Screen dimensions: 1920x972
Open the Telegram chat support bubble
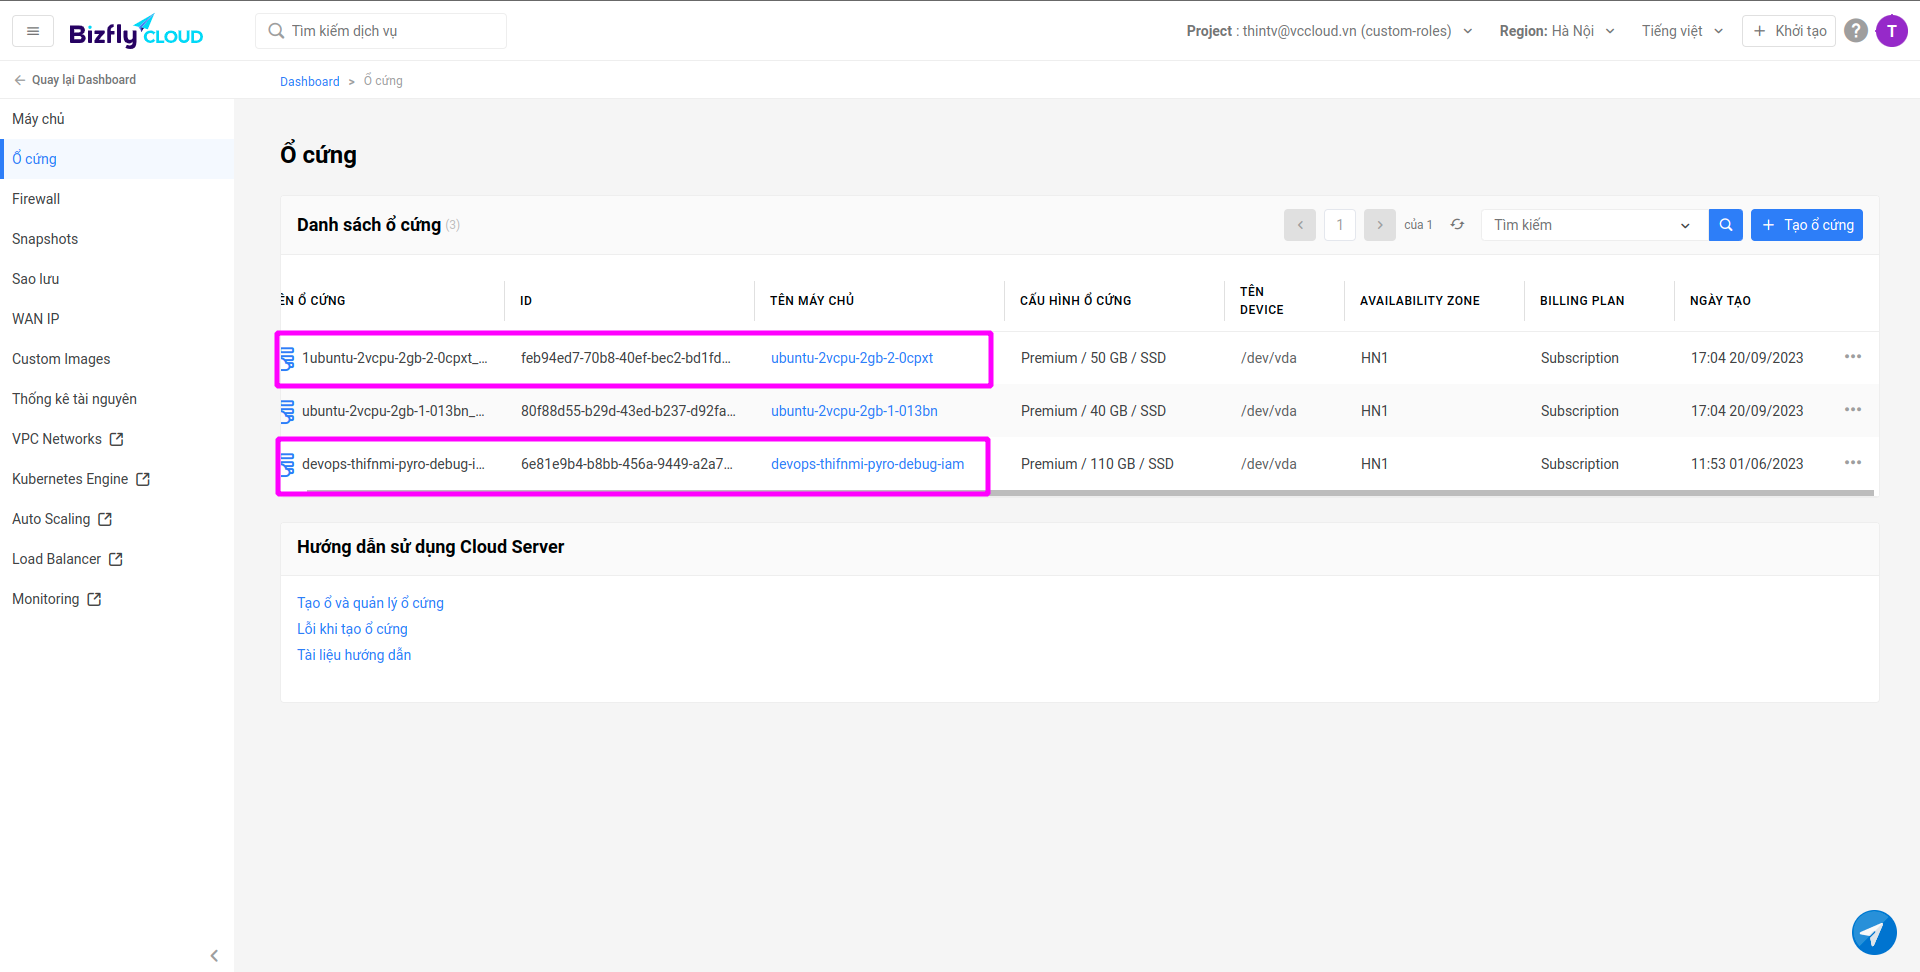tap(1873, 932)
